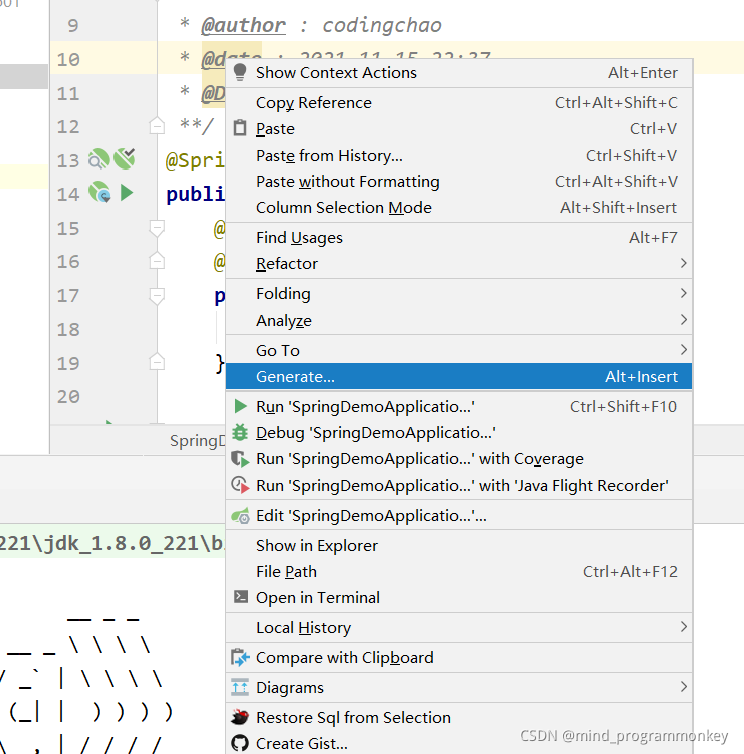Expand the Analyze submenu arrow
The image size is (744, 754).
click(x=683, y=319)
